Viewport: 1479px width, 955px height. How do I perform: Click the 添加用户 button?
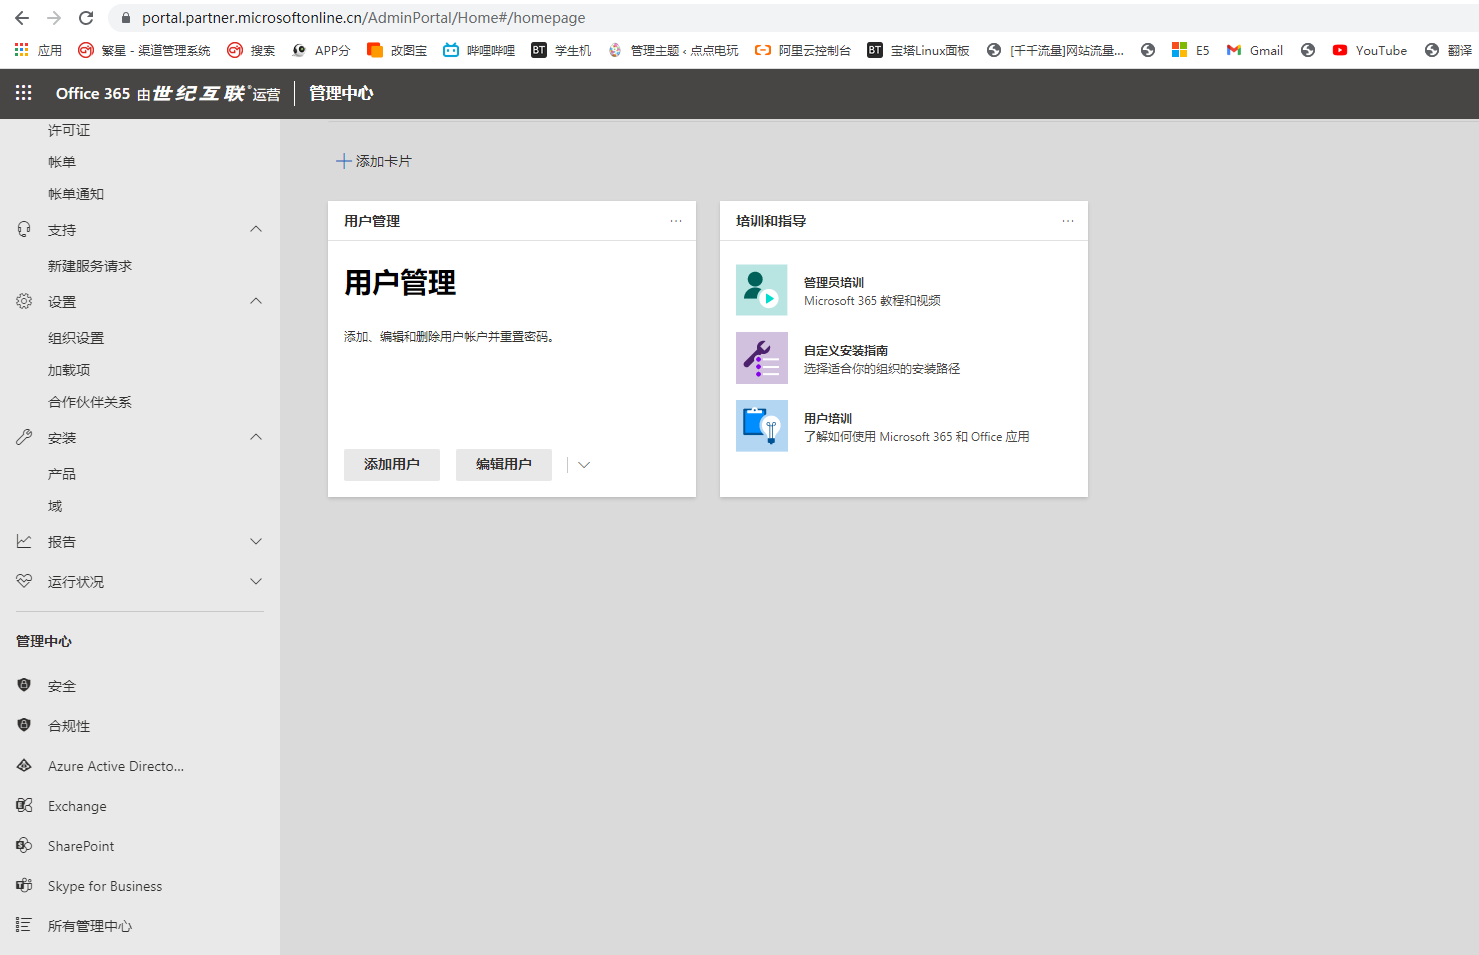click(x=392, y=465)
